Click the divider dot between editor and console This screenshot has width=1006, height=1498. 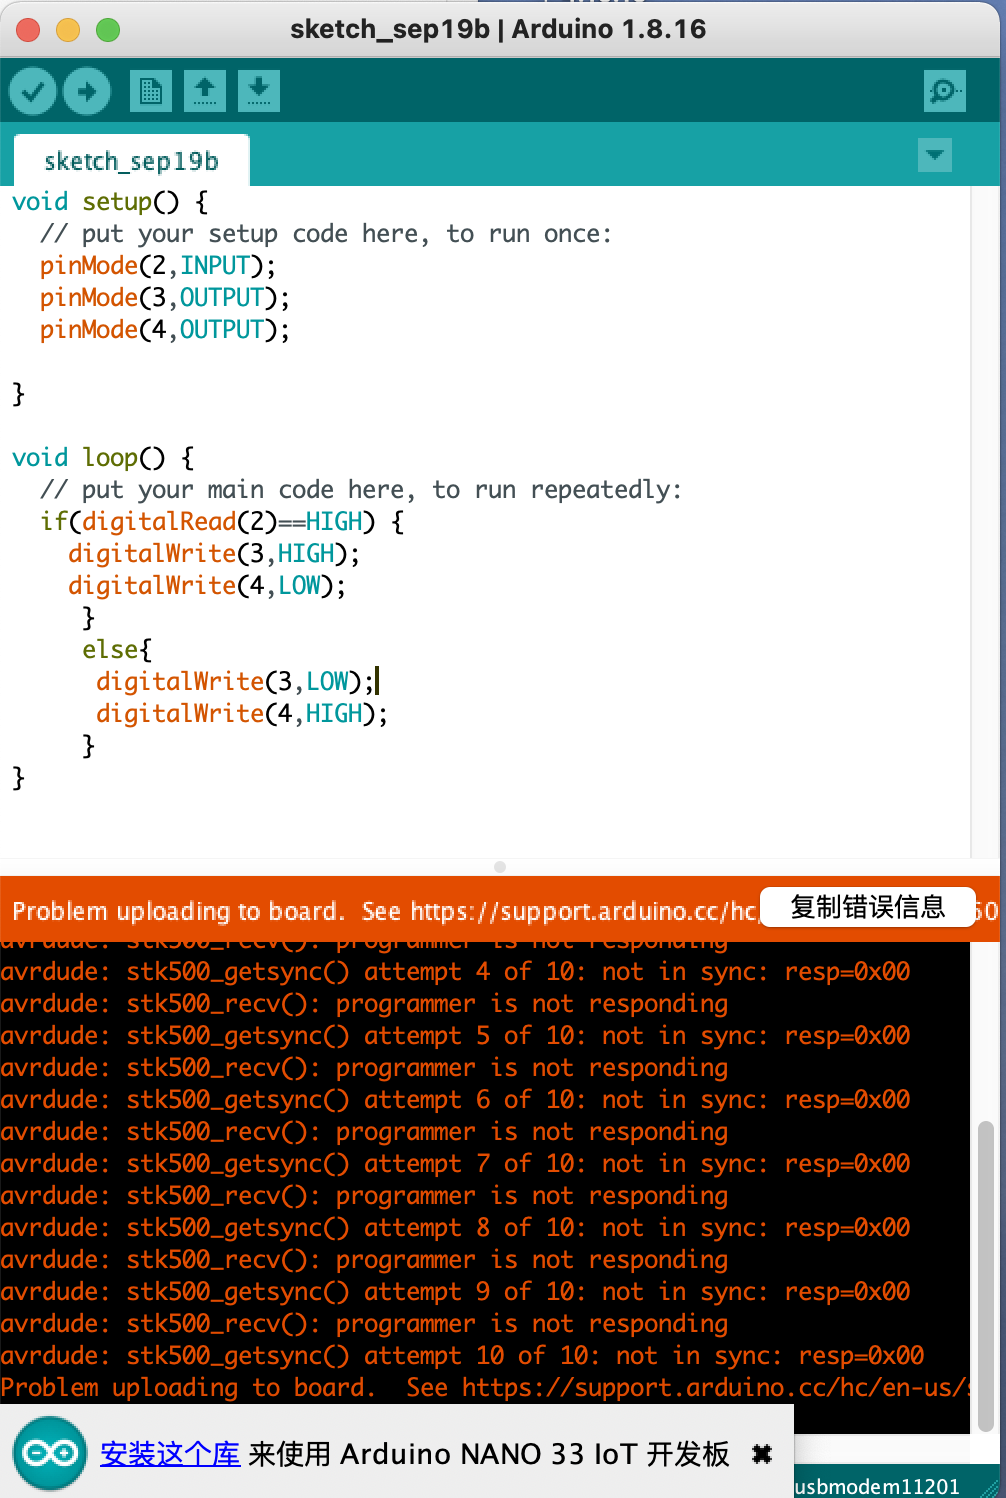[x=500, y=867]
